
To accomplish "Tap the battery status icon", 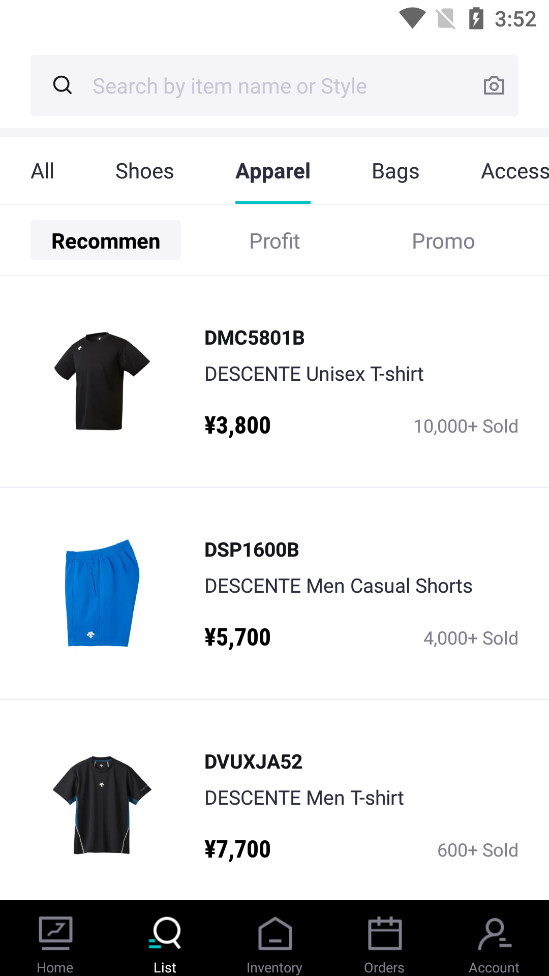I will (476, 19).
